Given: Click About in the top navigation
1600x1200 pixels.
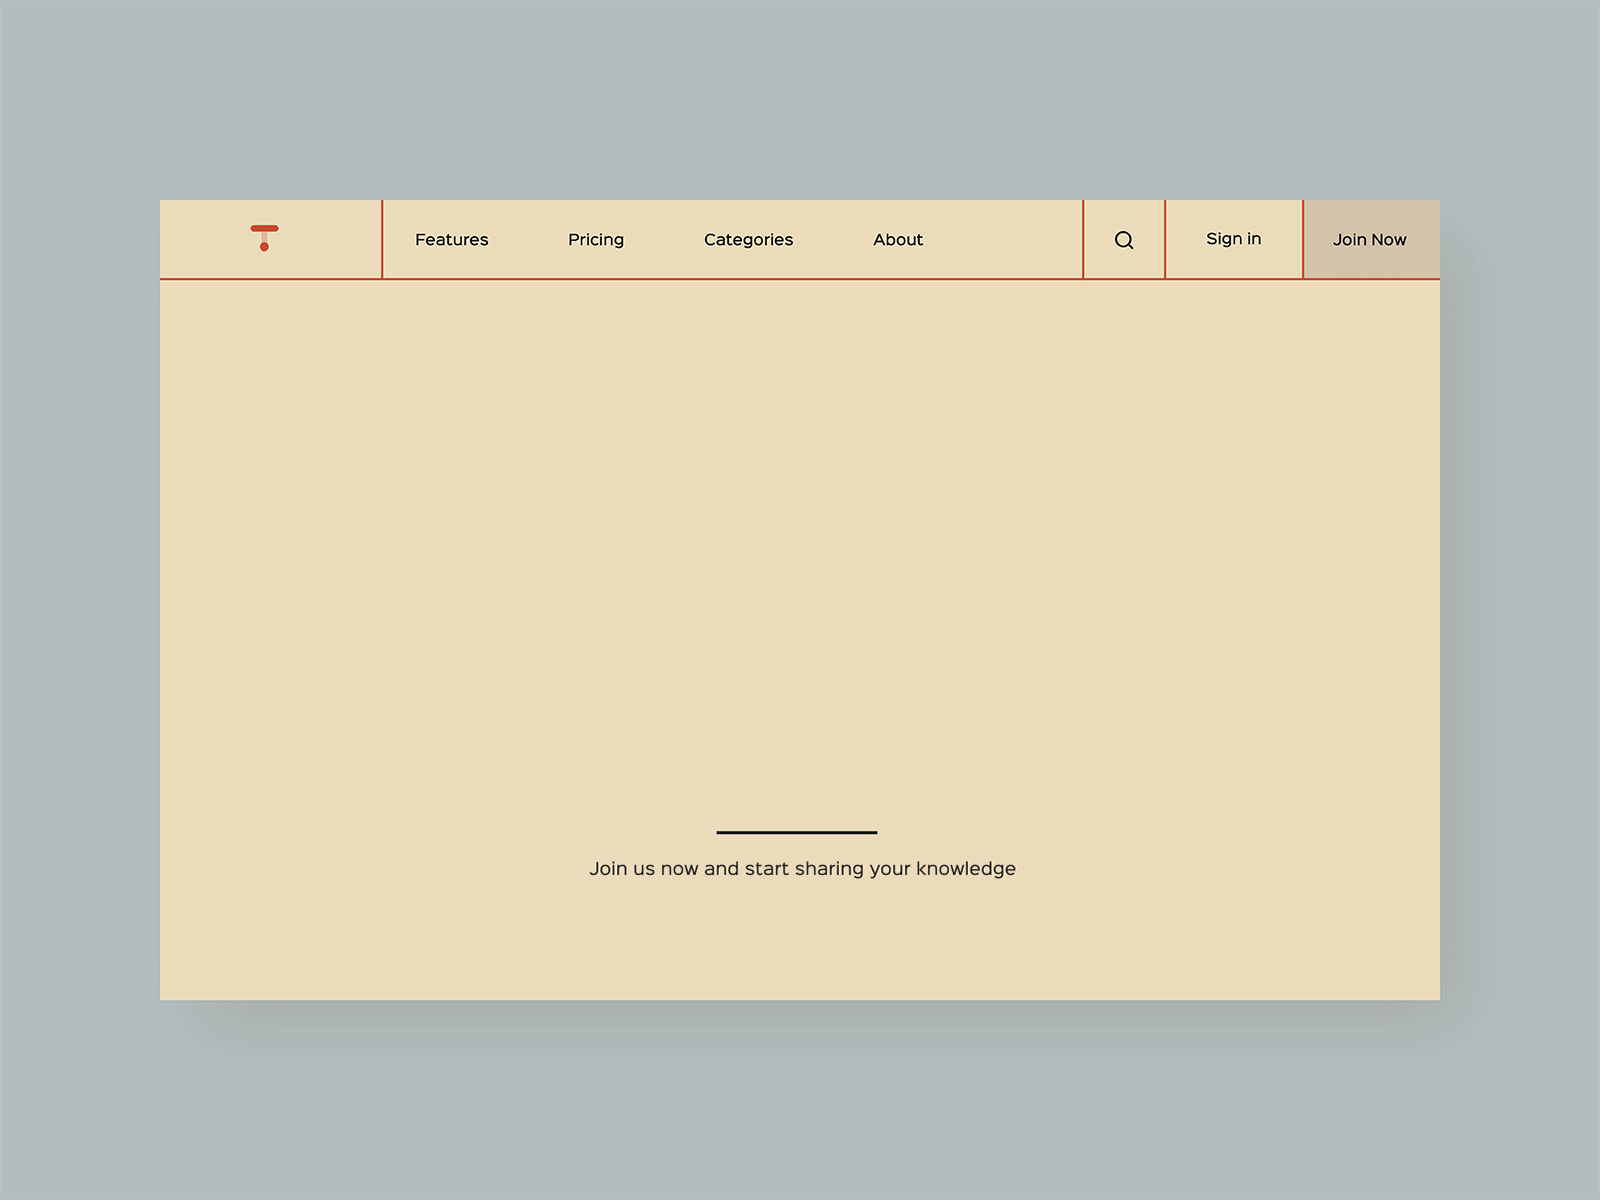Looking at the screenshot, I should pyautogui.click(x=897, y=239).
